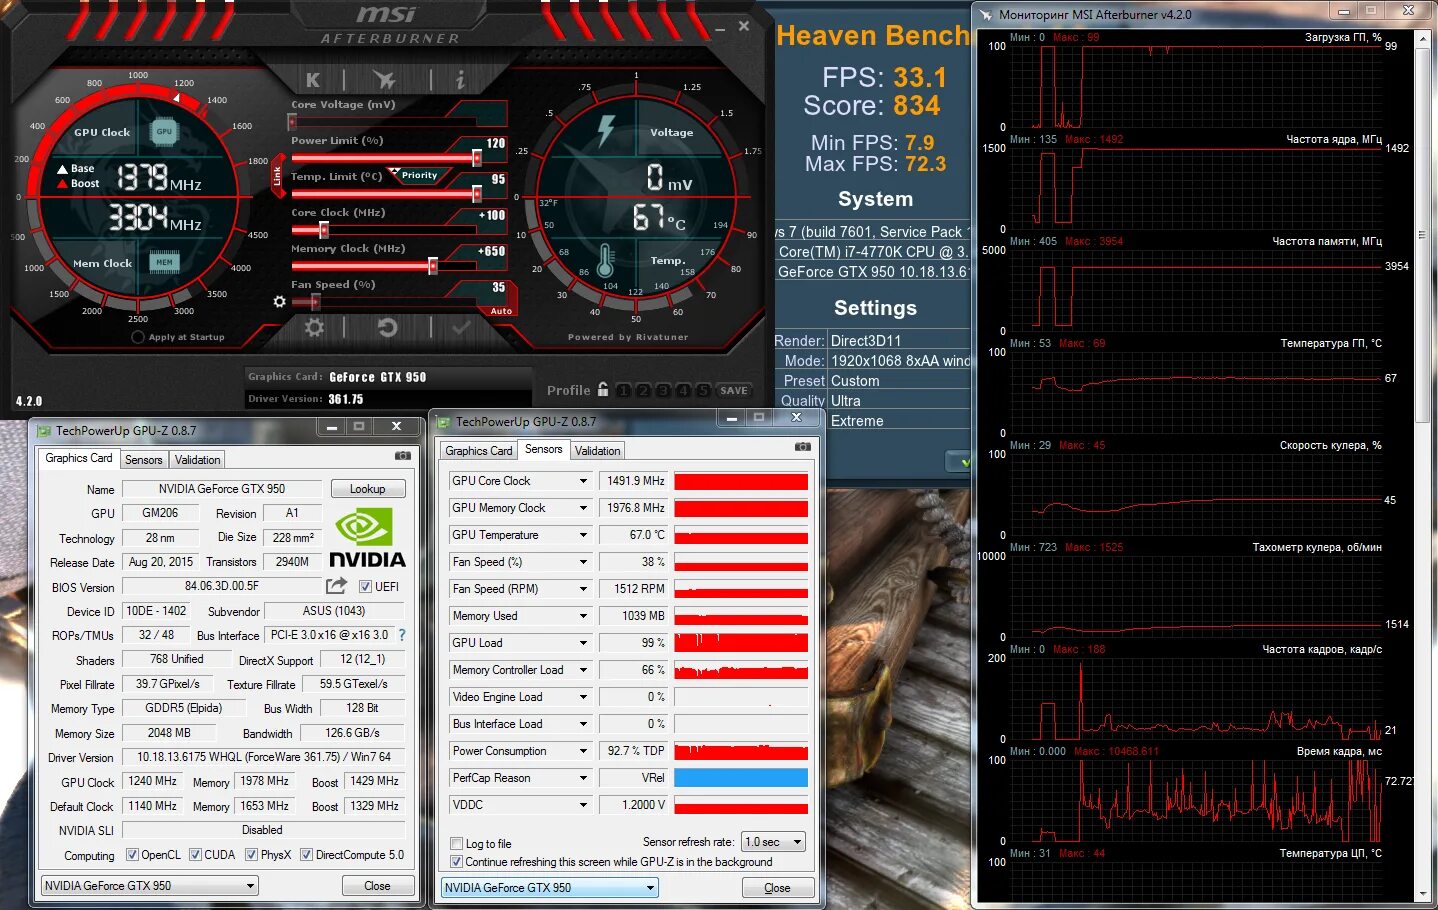Toggle CUDA checkbox in GPU-Z
The height and width of the screenshot is (910, 1438).
[x=195, y=855]
